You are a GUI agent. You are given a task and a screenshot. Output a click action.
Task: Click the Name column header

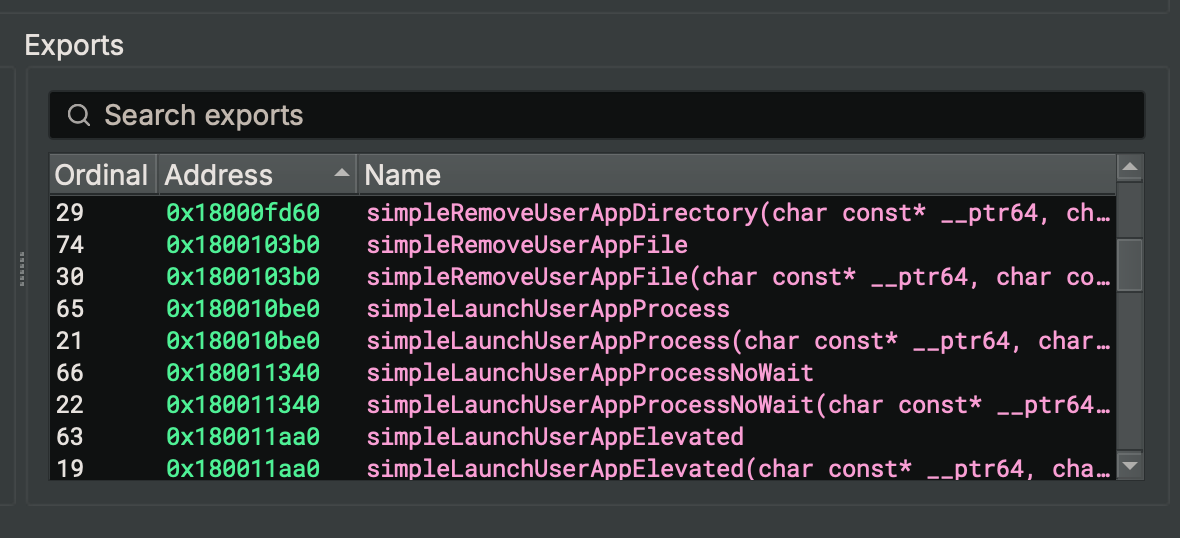tap(403, 175)
